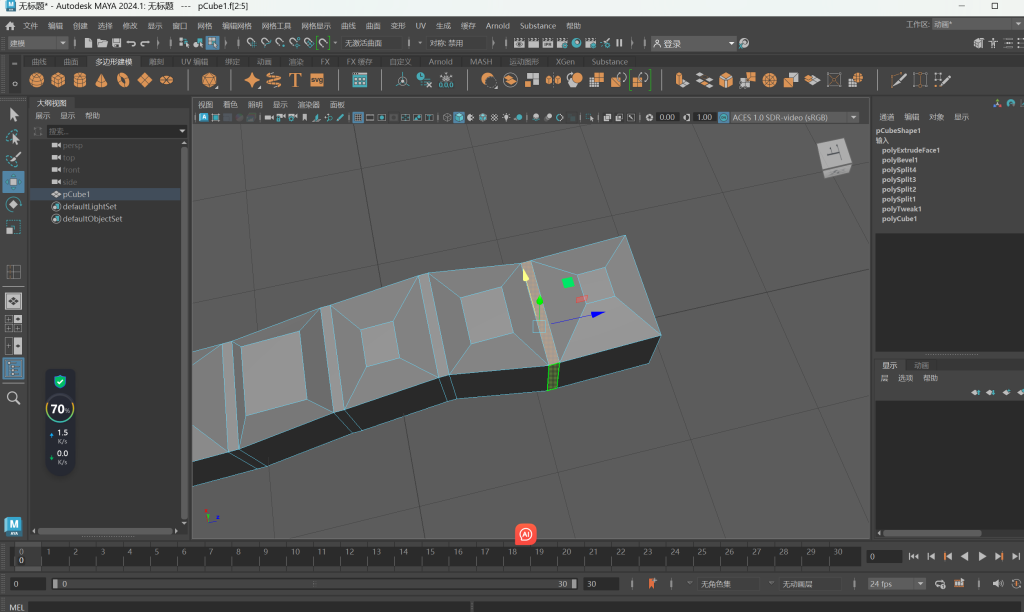Toggle wireframe cube display in viewport toolbar
The width and height of the screenshot is (1024, 612).
click(447, 118)
